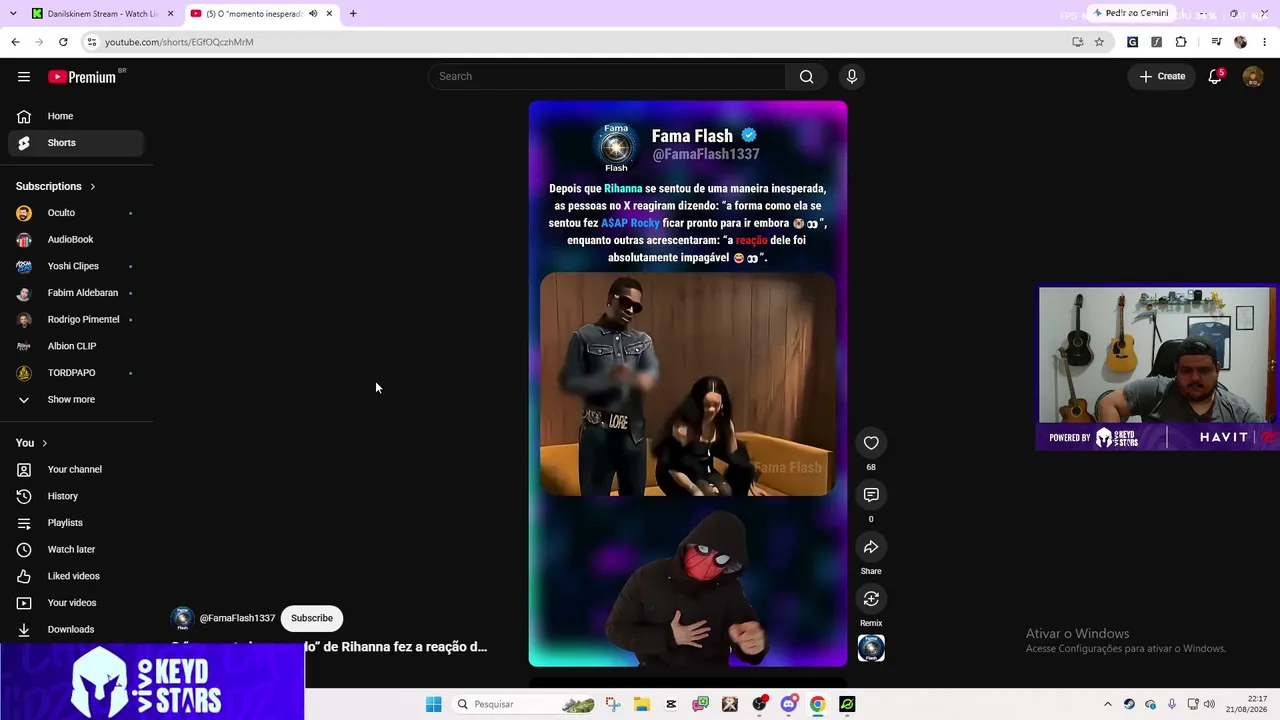Open @FamaFlash1337 channel link
This screenshot has height=720, width=1280.
237,618
